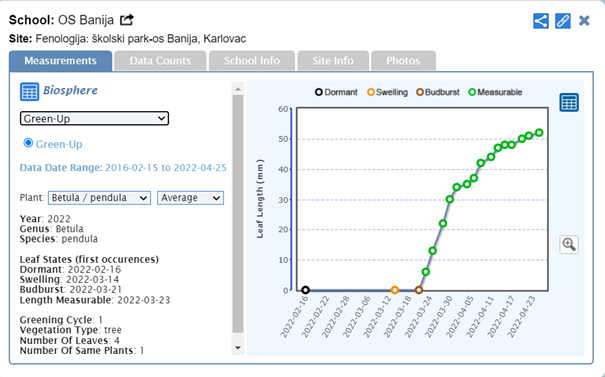Open the Green-Up protocol dropdown
Image resolution: width=605 pixels, height=377 pixels.
pyautogui.click(x=94, y=118)
